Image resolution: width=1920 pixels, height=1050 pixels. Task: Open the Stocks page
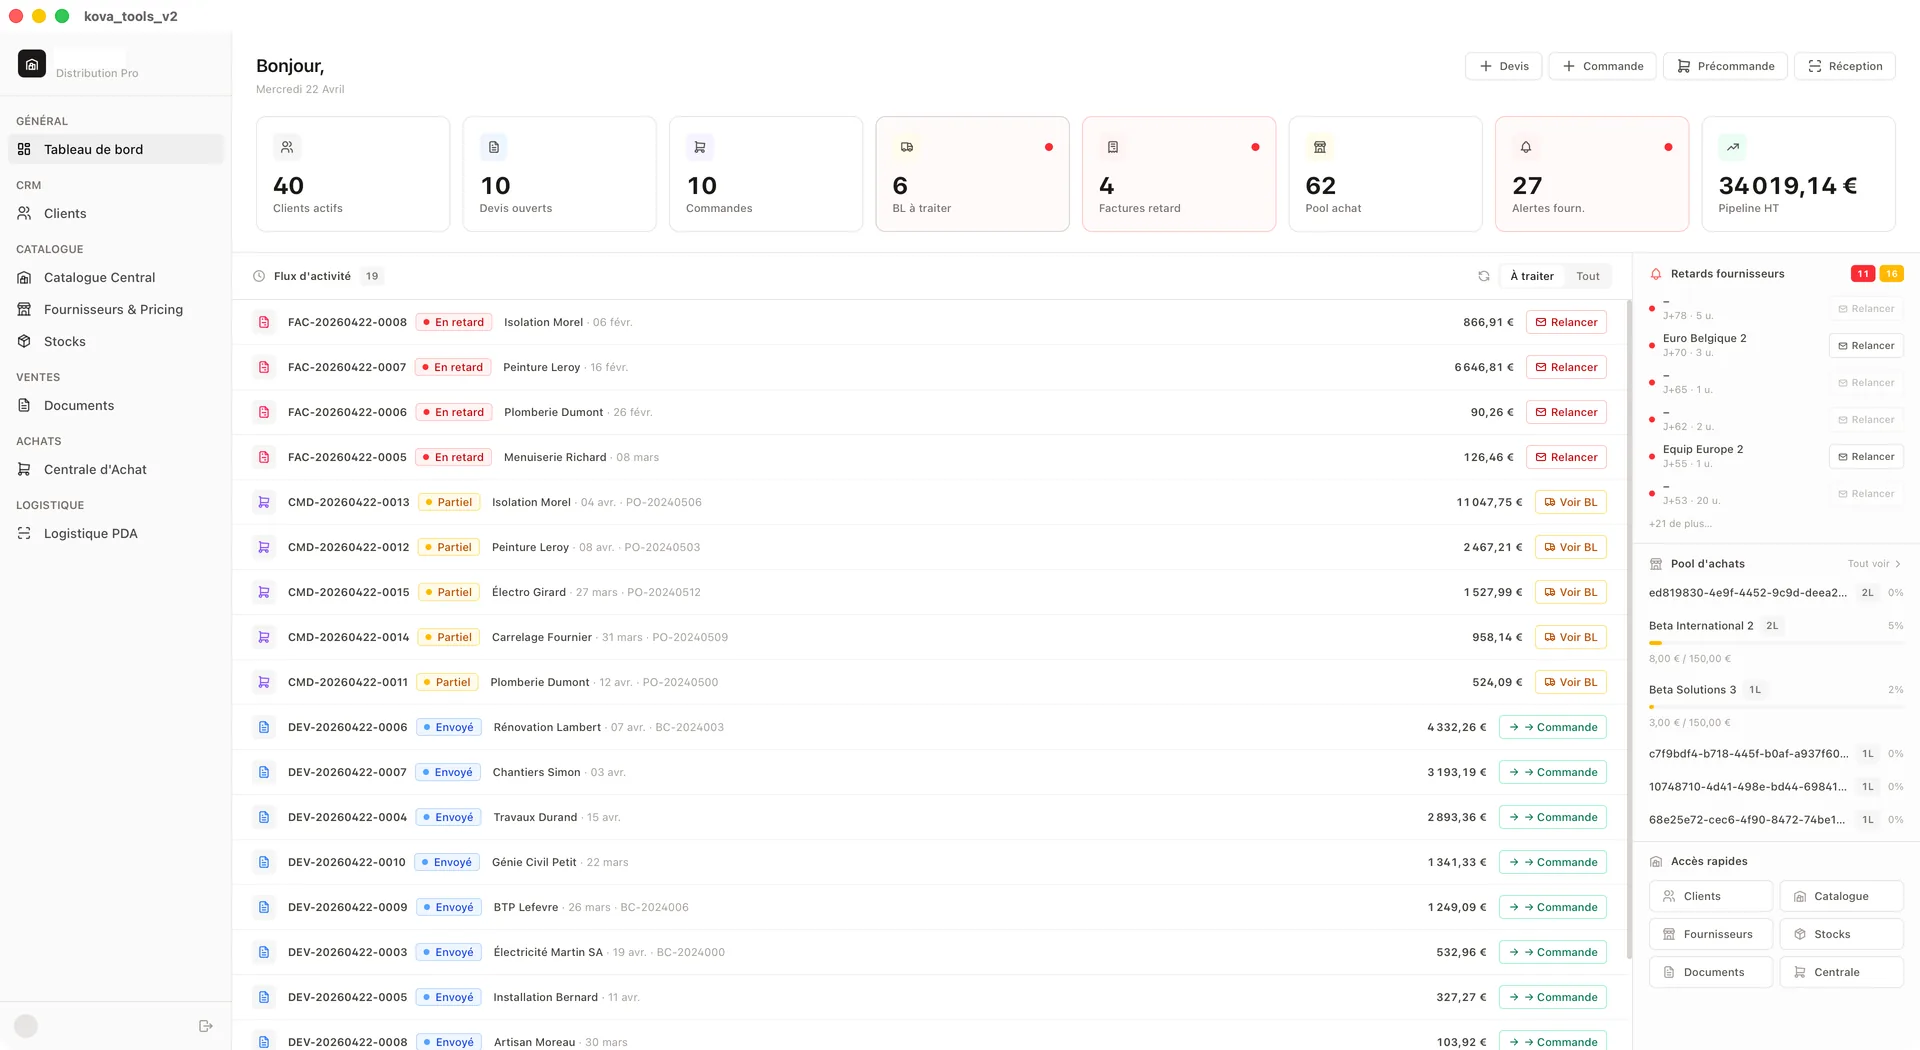click(66, 341)
